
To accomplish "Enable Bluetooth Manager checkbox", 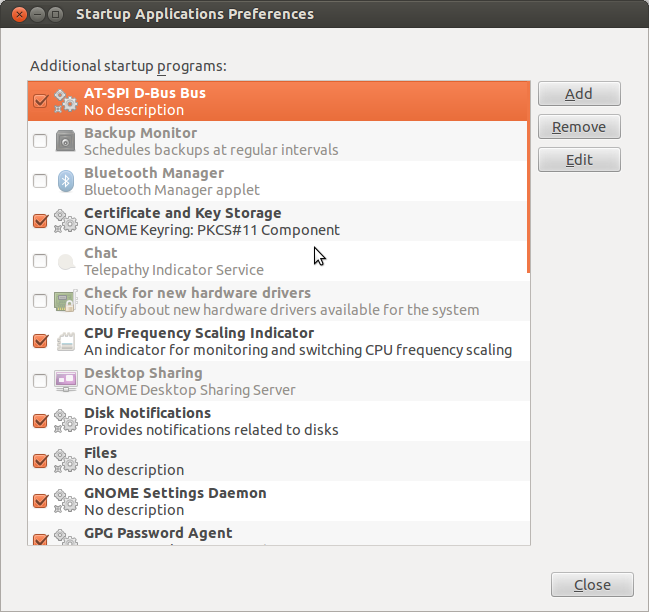I will pyautogui.click(x=40, y=181).
